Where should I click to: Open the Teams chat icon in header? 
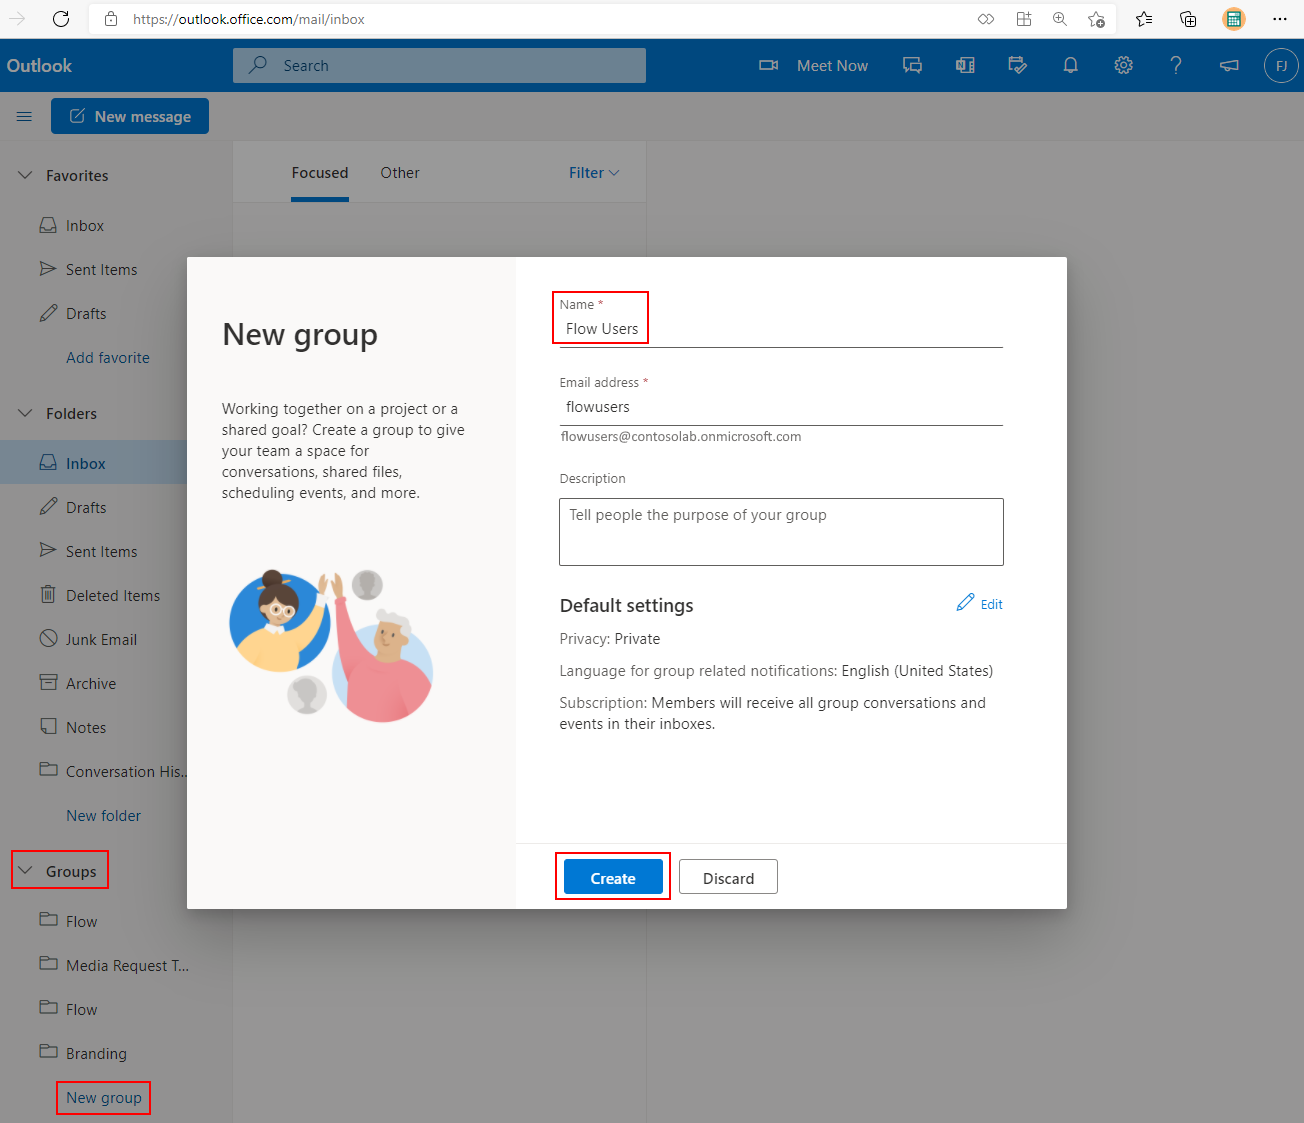point(912,65)
